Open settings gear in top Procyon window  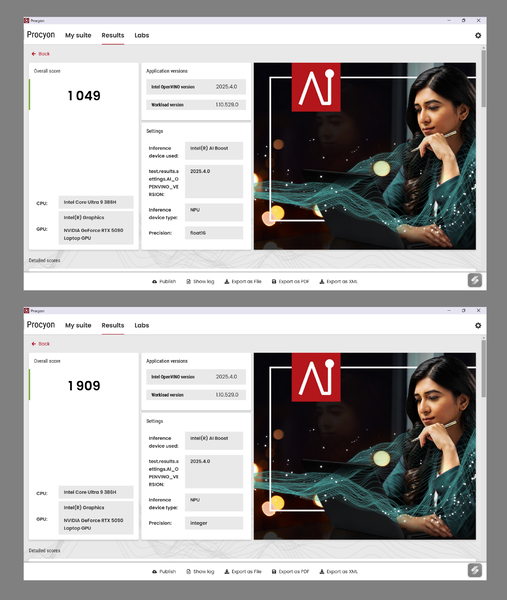pyautogui.click(x=478, y=35)
